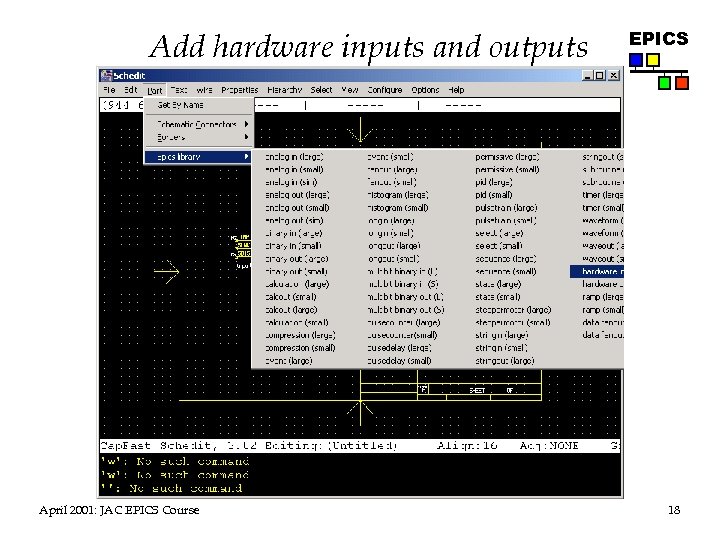
Task: Select pulsedelay (large) part
Action: click(399, 348)
